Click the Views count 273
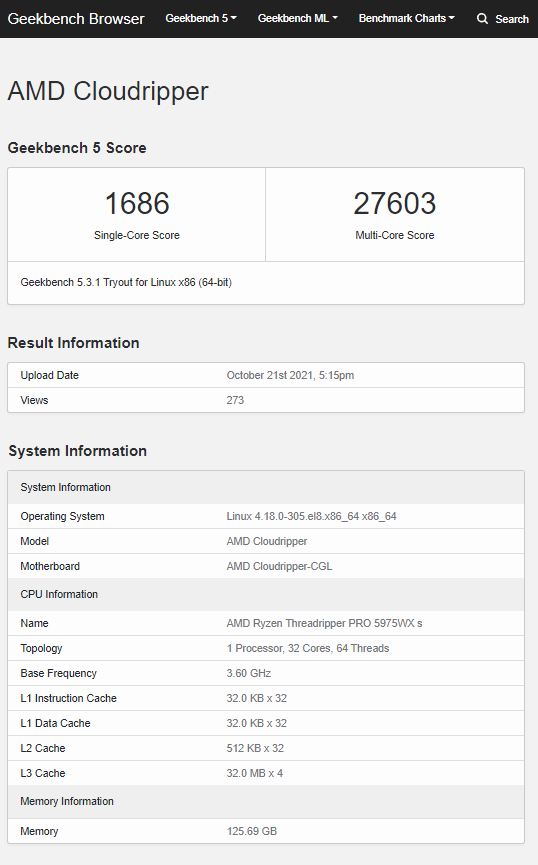Image resolution: width=538 pixels, height=865 pixels. [235, 400]
